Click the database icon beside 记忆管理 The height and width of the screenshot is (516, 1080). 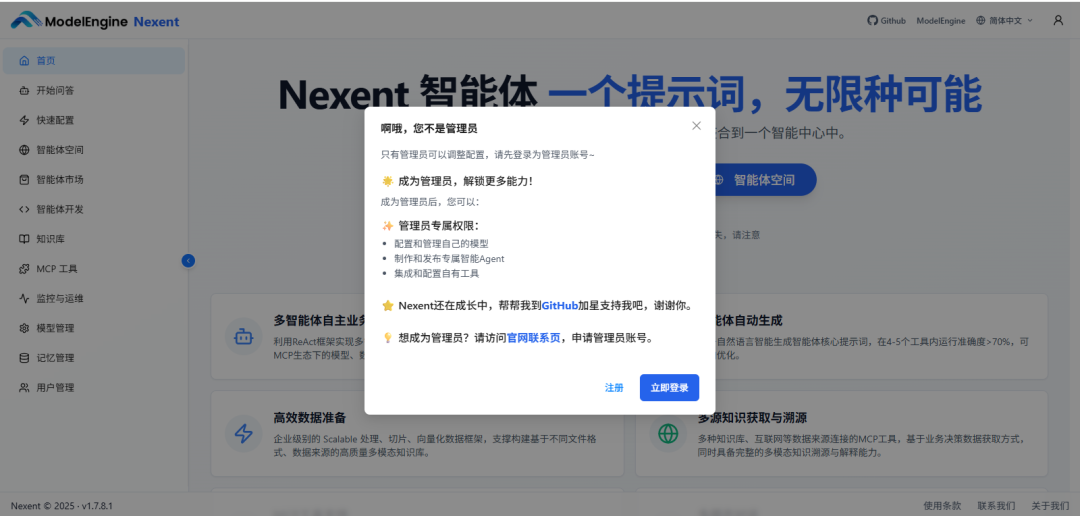click(24, 358)
